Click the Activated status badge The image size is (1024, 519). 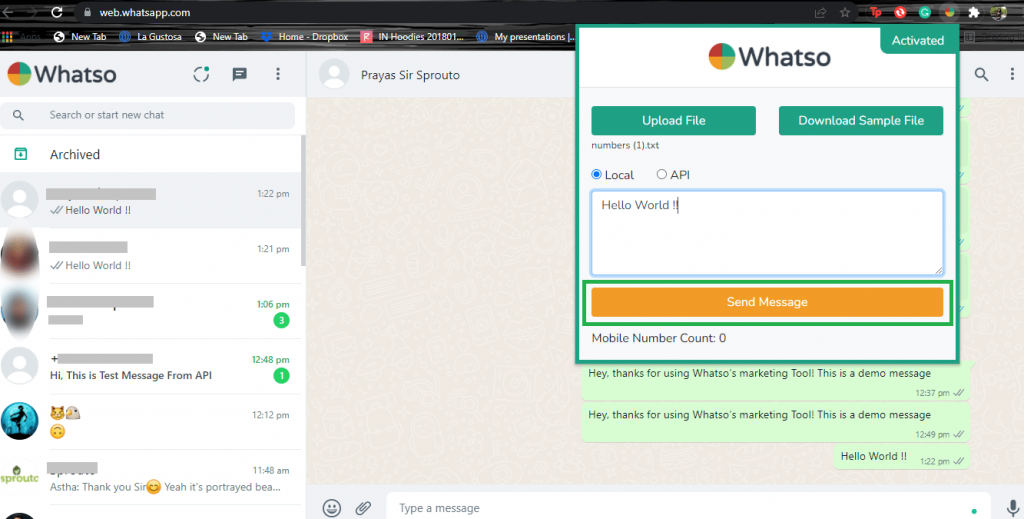coord(918,40)
